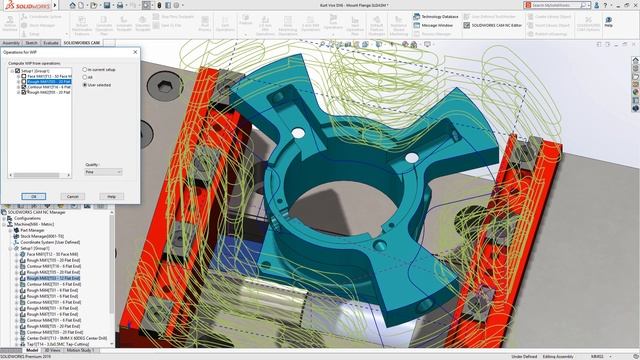Launch the SOLIDWORKS CAM NC Editor
Image resolution: width=640 pixels, height=360 pixels.
pyautogui.click(x=493, y=25)
